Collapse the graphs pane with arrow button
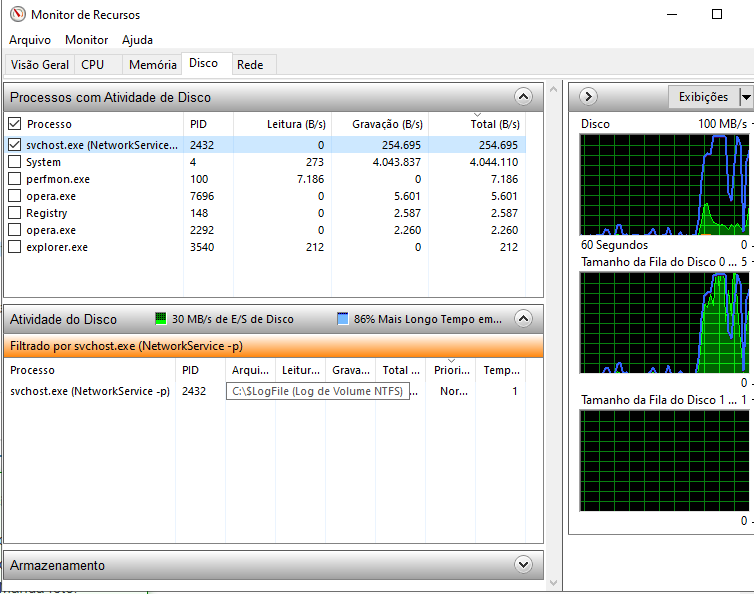 tap(589, 97)
